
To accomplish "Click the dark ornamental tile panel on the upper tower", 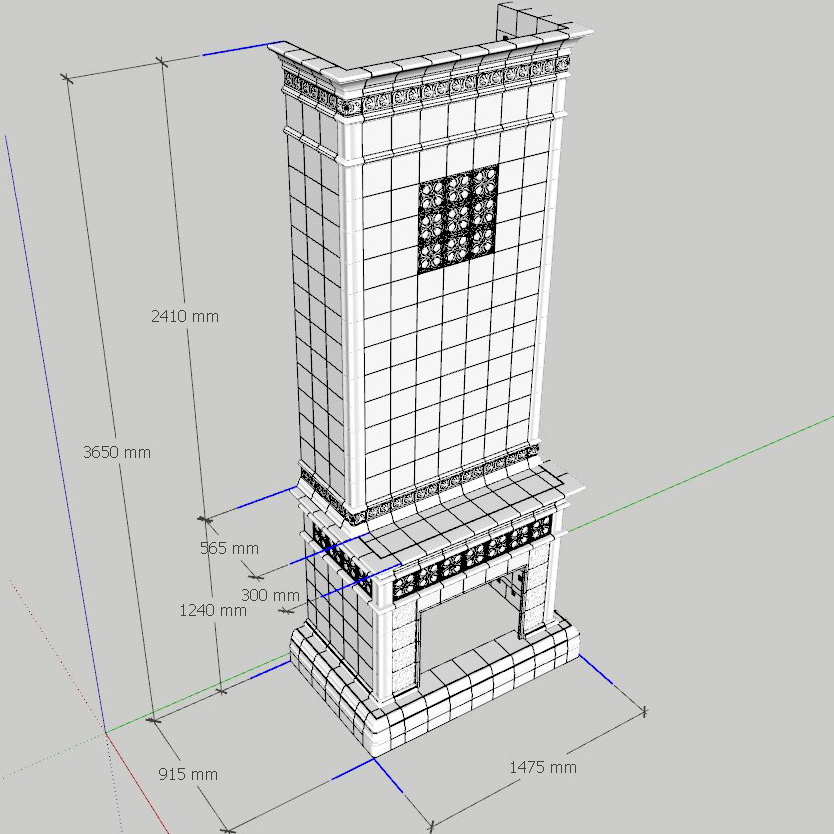I will tap(458, 219).
